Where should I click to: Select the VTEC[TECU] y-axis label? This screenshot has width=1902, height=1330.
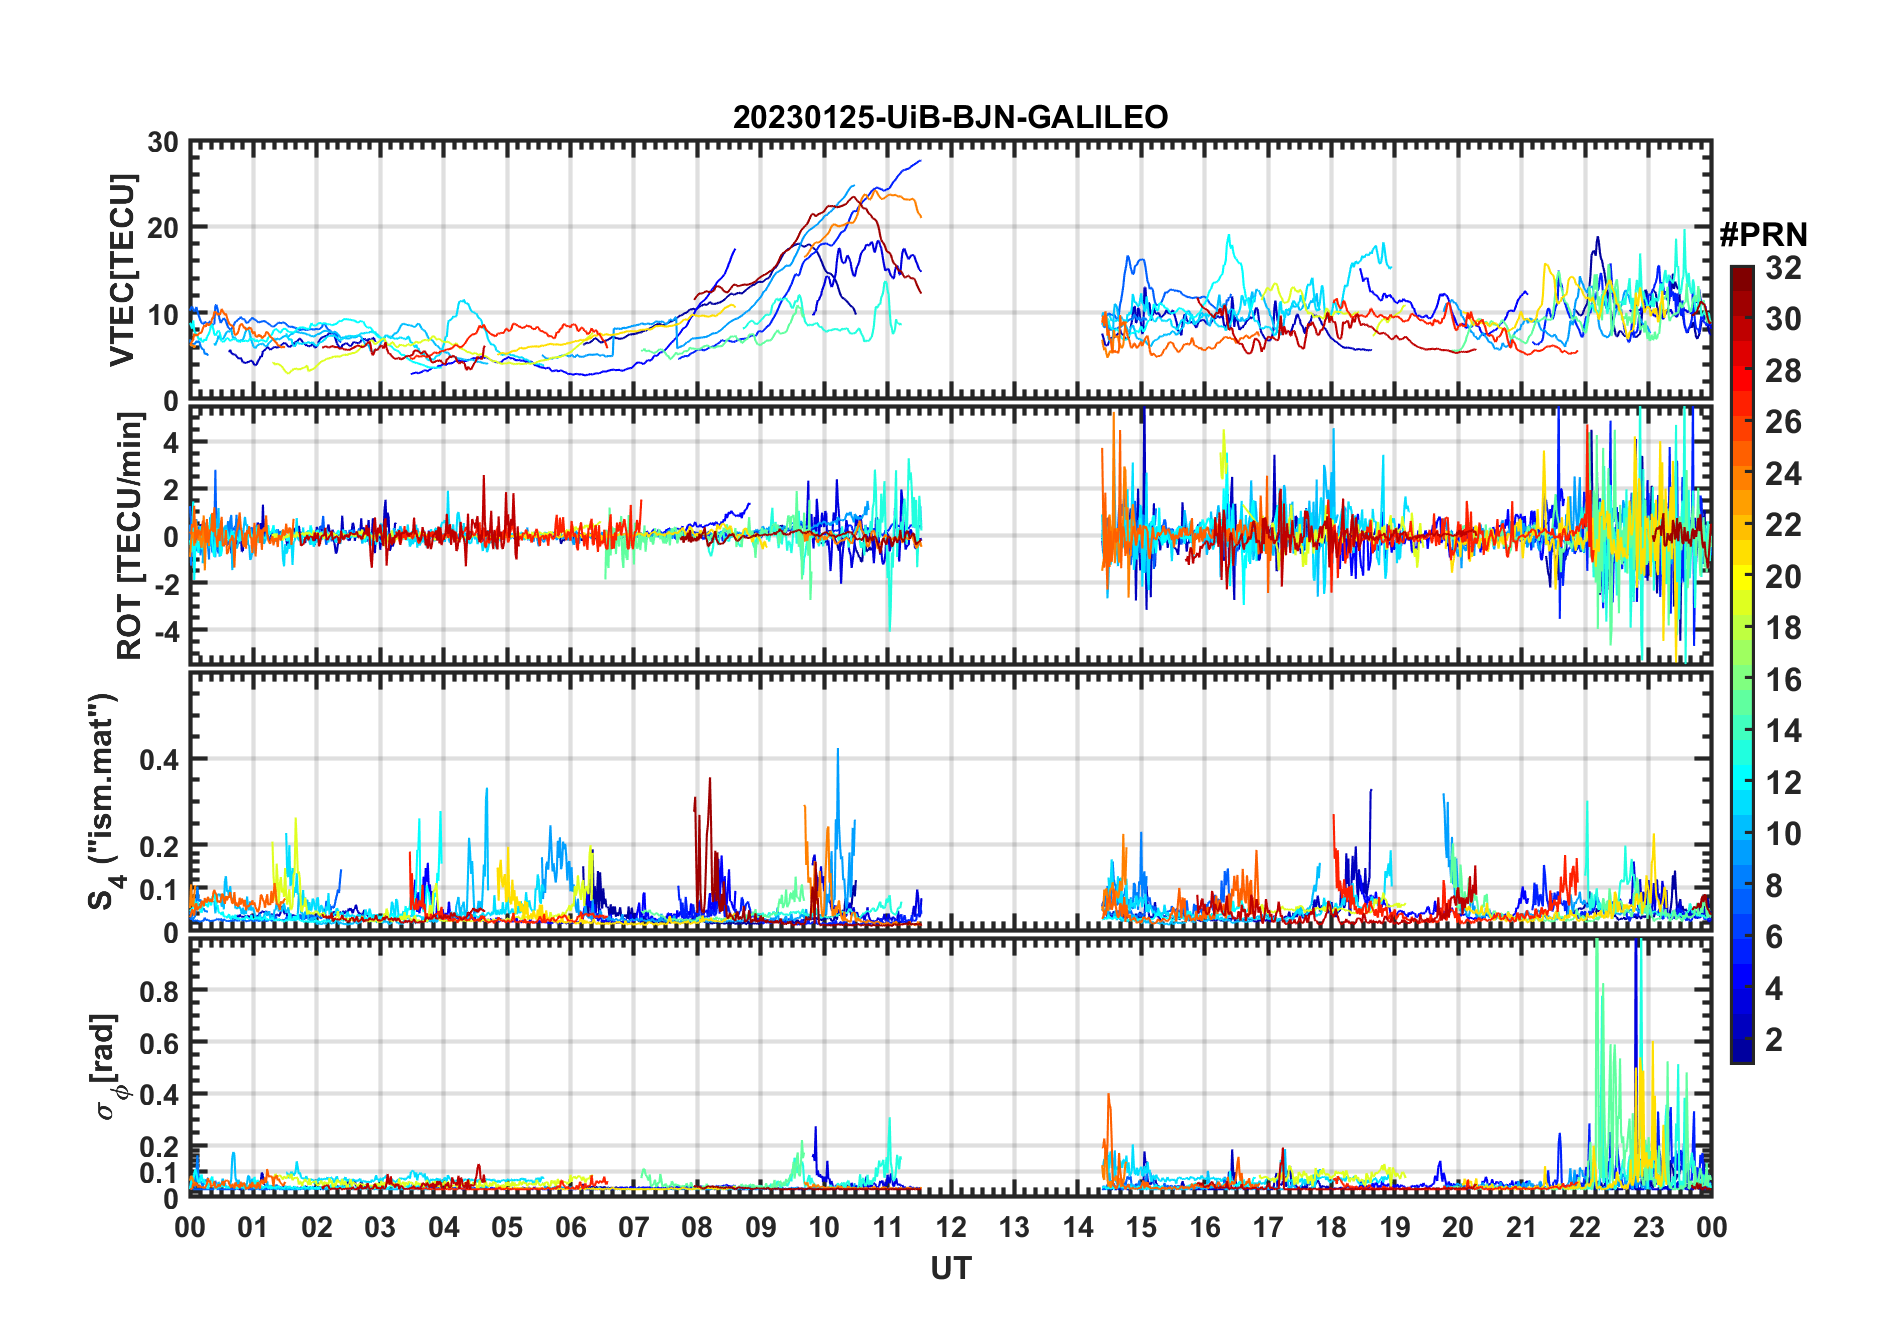coord(122,271)
